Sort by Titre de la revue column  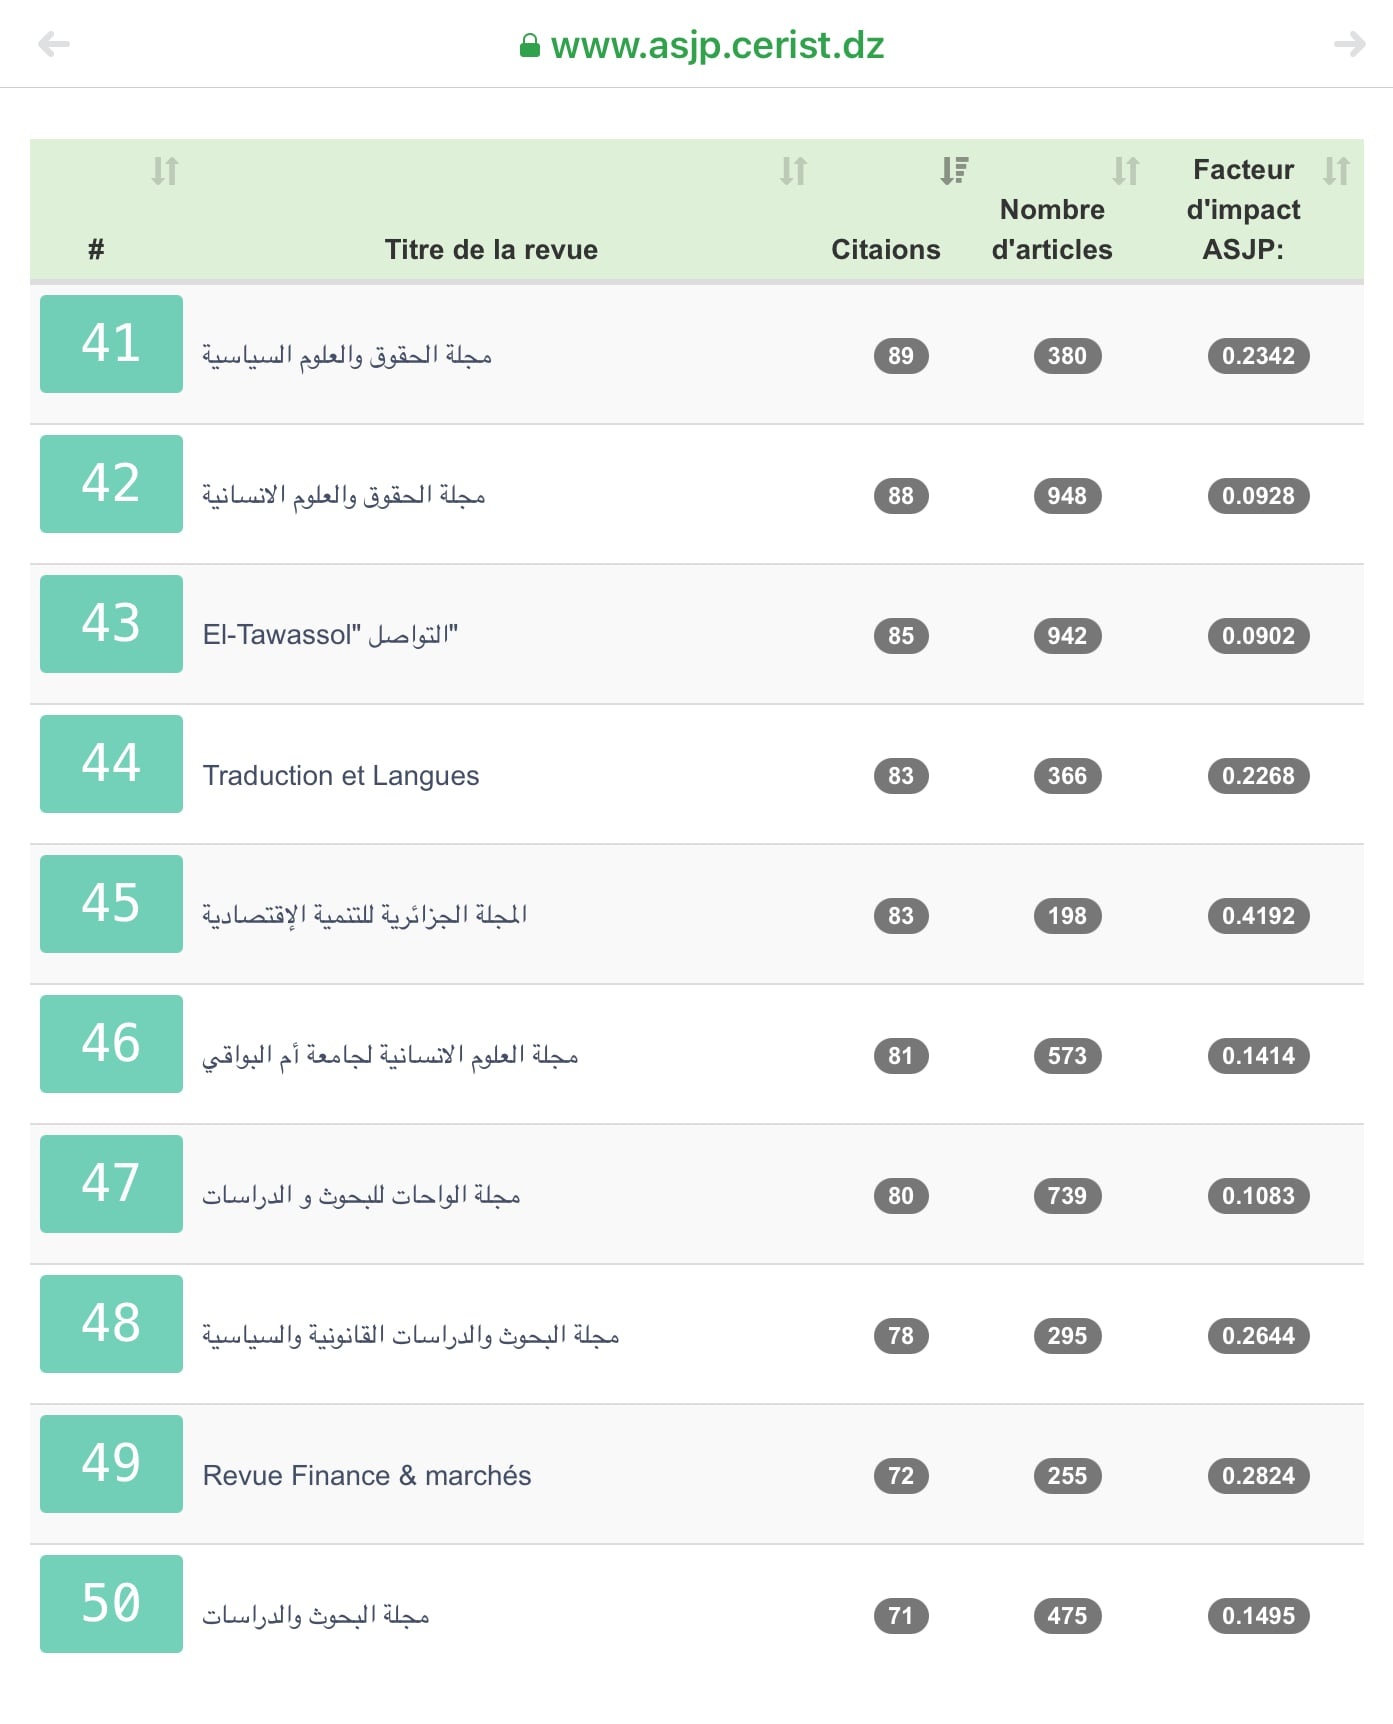793,171
